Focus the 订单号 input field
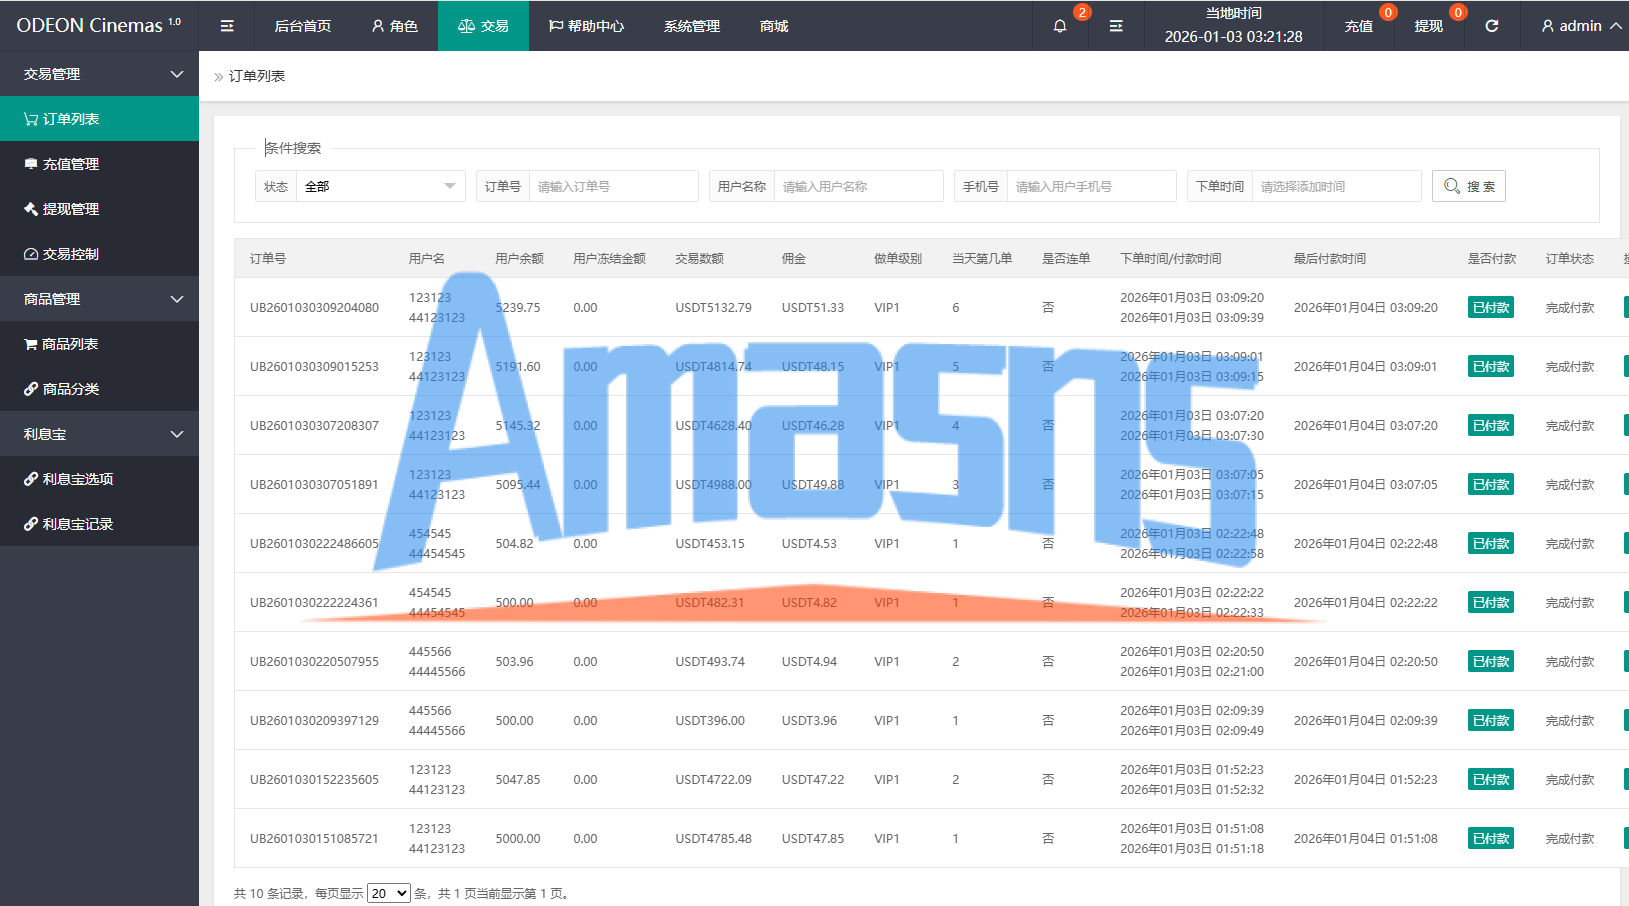Screen dimensions: 1629x906 (x=613, y=186)
